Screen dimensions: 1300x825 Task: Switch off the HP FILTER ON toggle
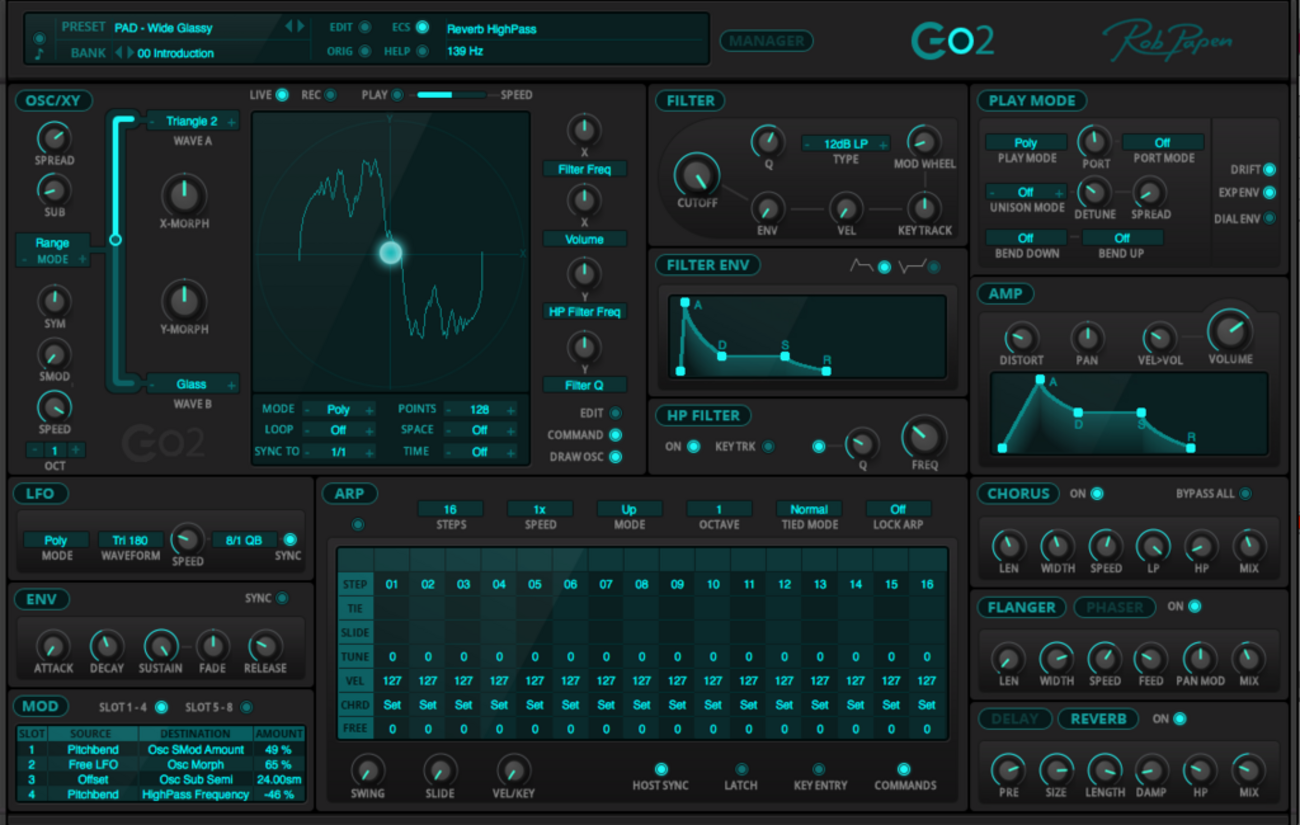693,446
